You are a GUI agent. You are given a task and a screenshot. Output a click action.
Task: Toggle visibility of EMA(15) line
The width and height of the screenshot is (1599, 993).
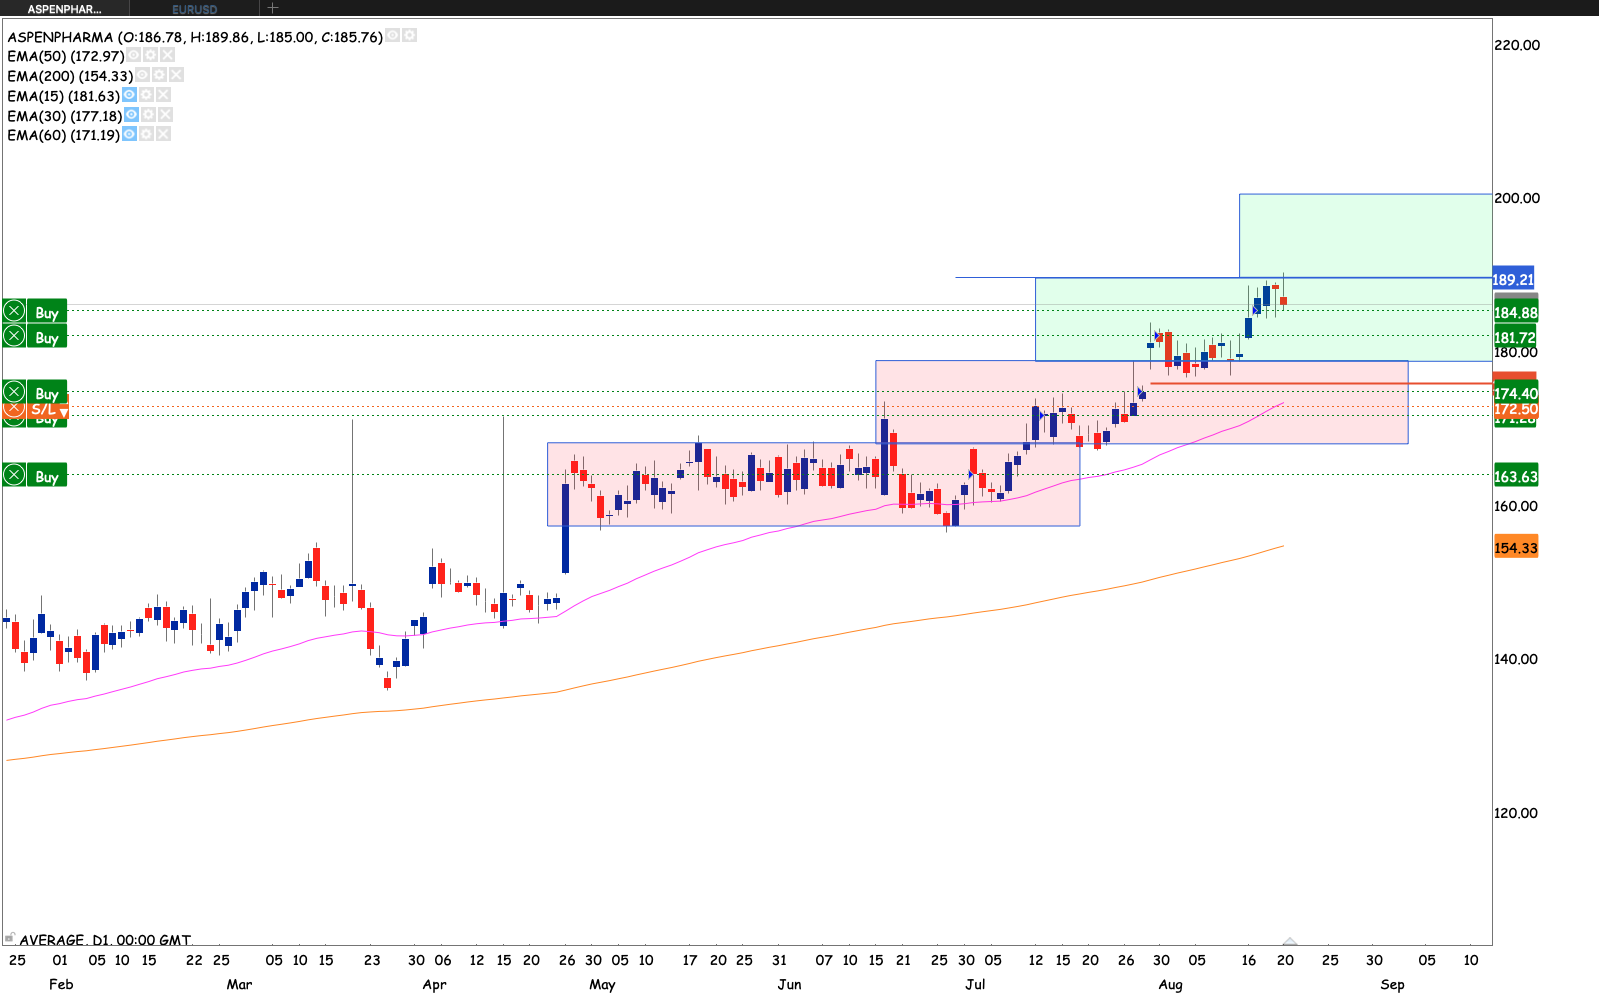(129, 95)
